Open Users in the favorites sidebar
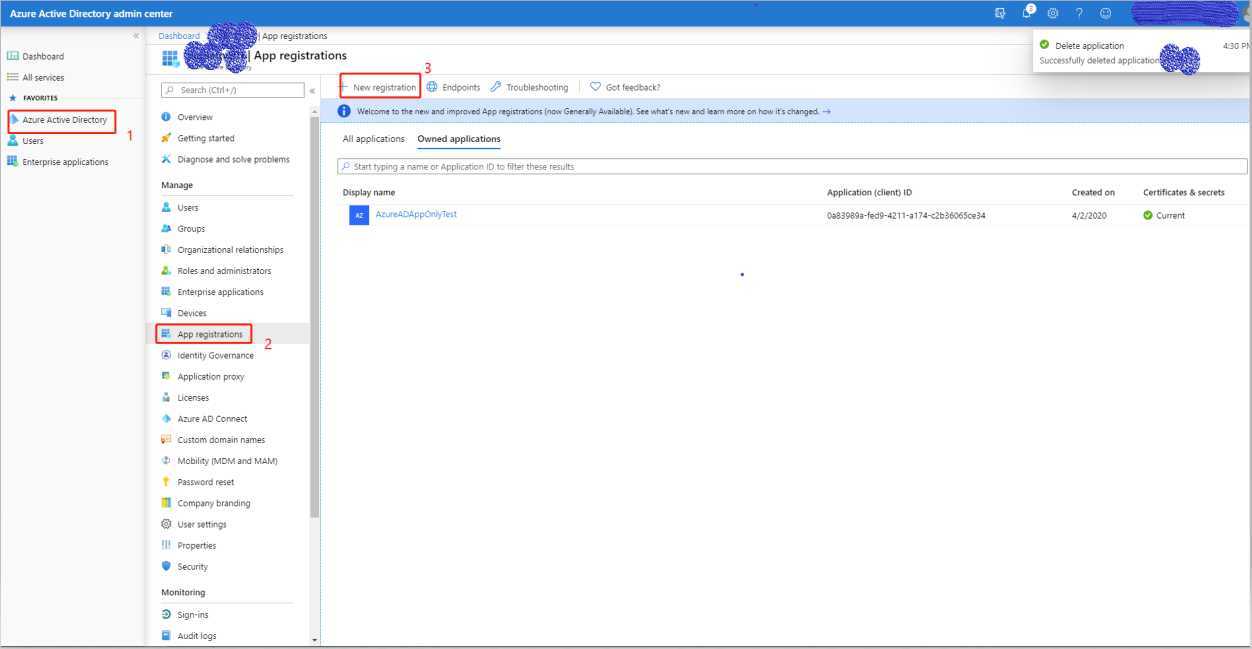 (33, 141)
